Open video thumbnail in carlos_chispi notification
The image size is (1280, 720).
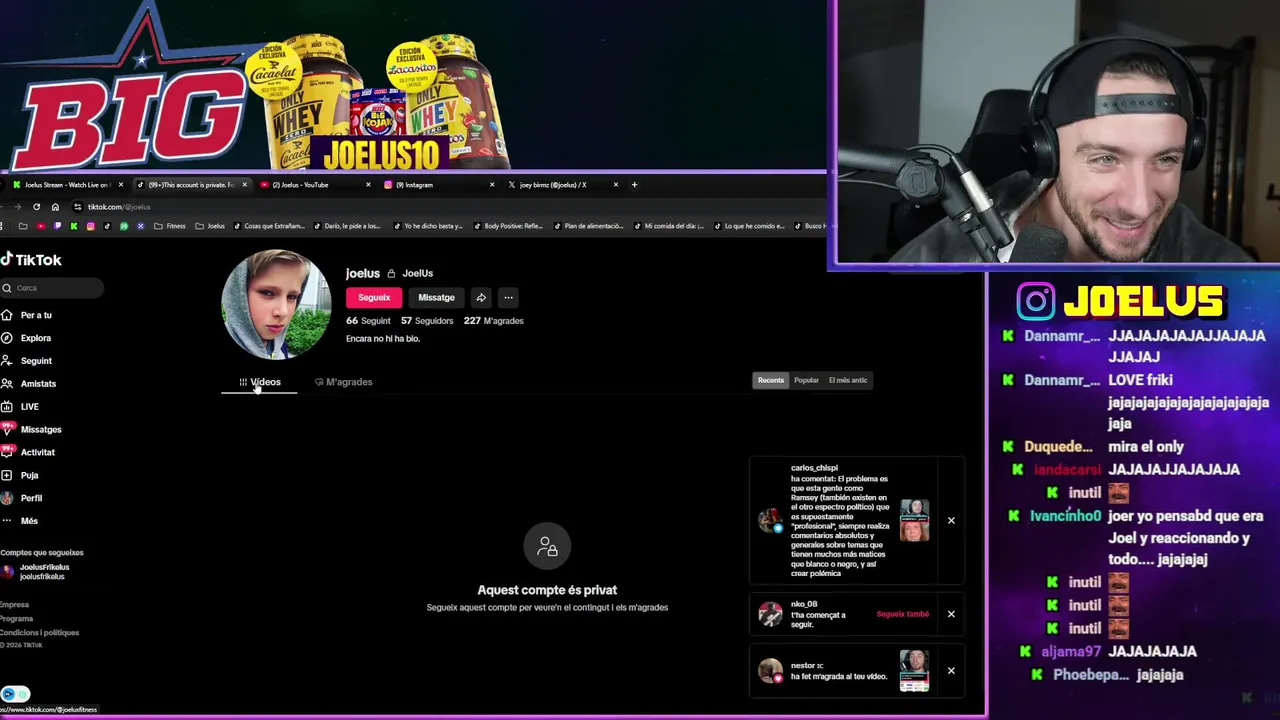[x=914, y=521]
